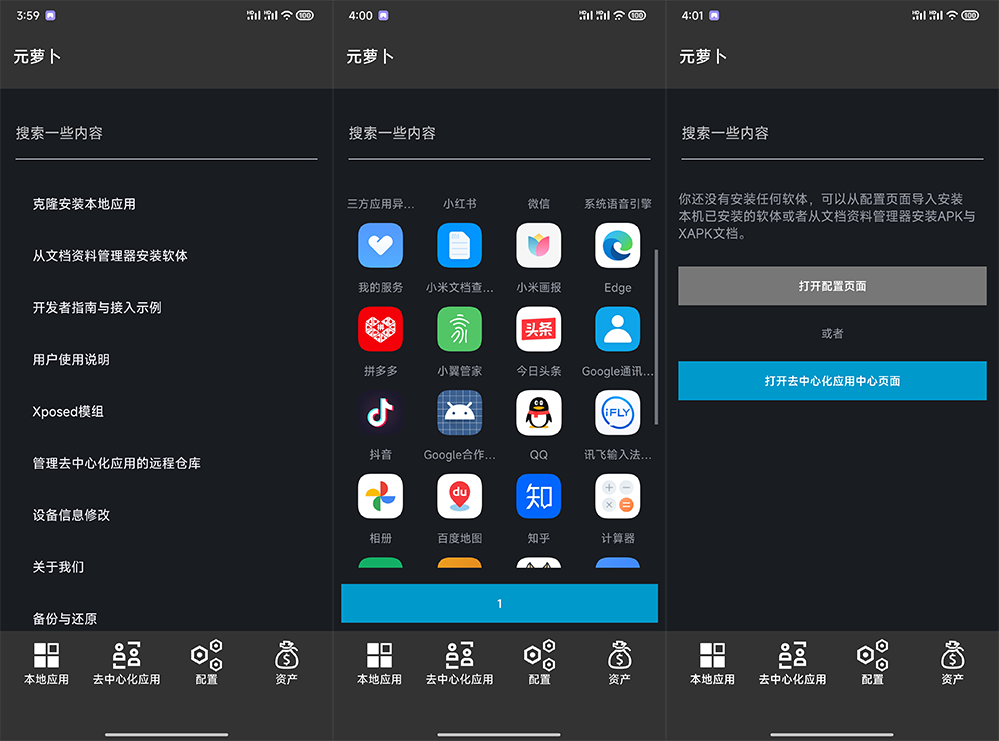Select the Edge browser icon
The height and width of the screenshot is (741, 999).
(617, 245)
